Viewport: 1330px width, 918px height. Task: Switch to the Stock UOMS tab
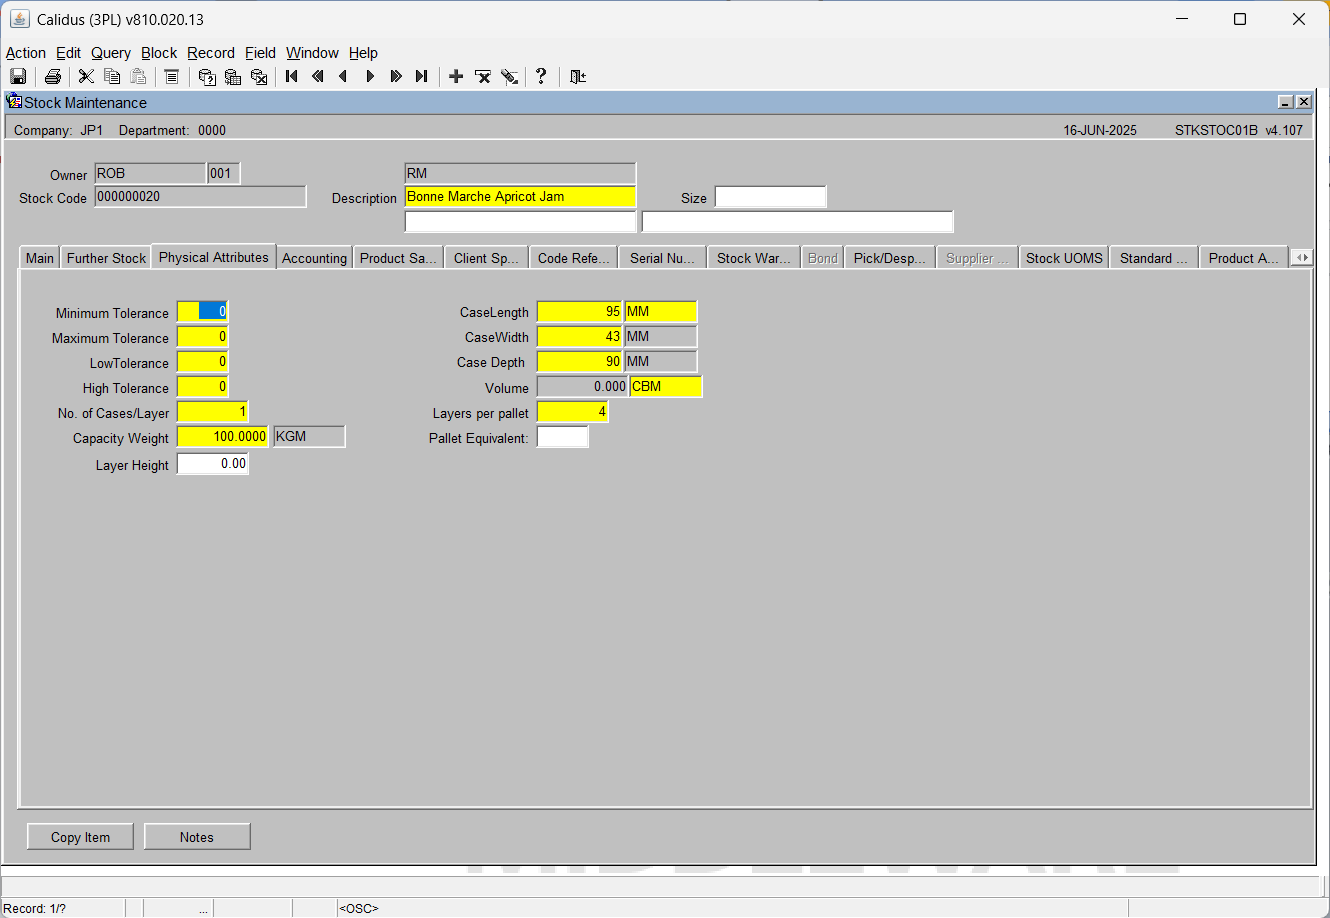[1064, 258]
